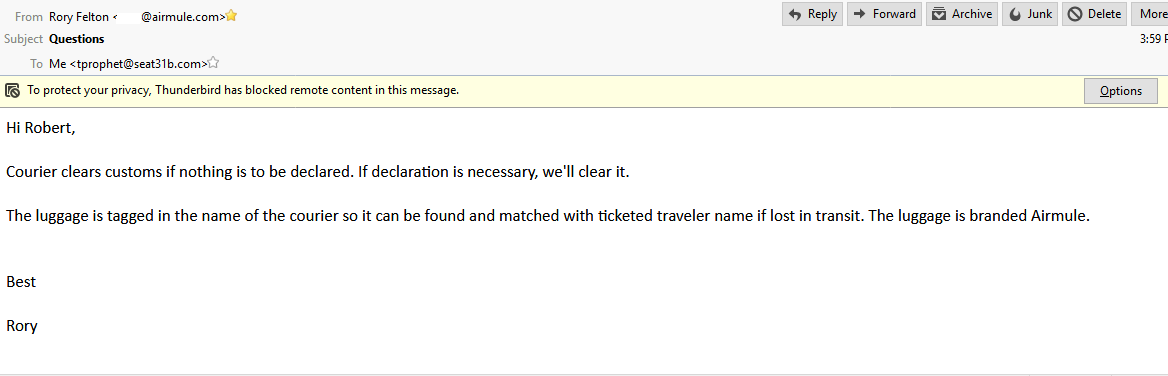The width and height of the screenshot is (1168, 376).
Task: Click the 'Best' sign-off line
Action: tap(21, 281)
